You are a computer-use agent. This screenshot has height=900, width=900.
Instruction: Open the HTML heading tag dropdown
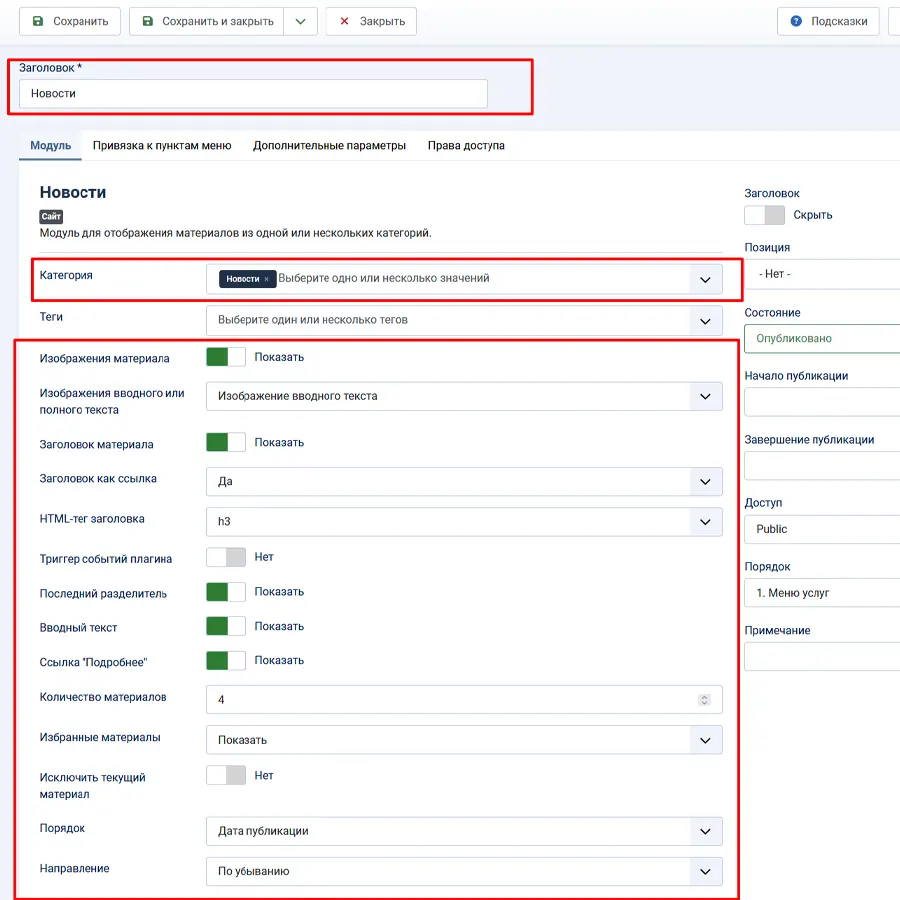click(x=464, y=522)
